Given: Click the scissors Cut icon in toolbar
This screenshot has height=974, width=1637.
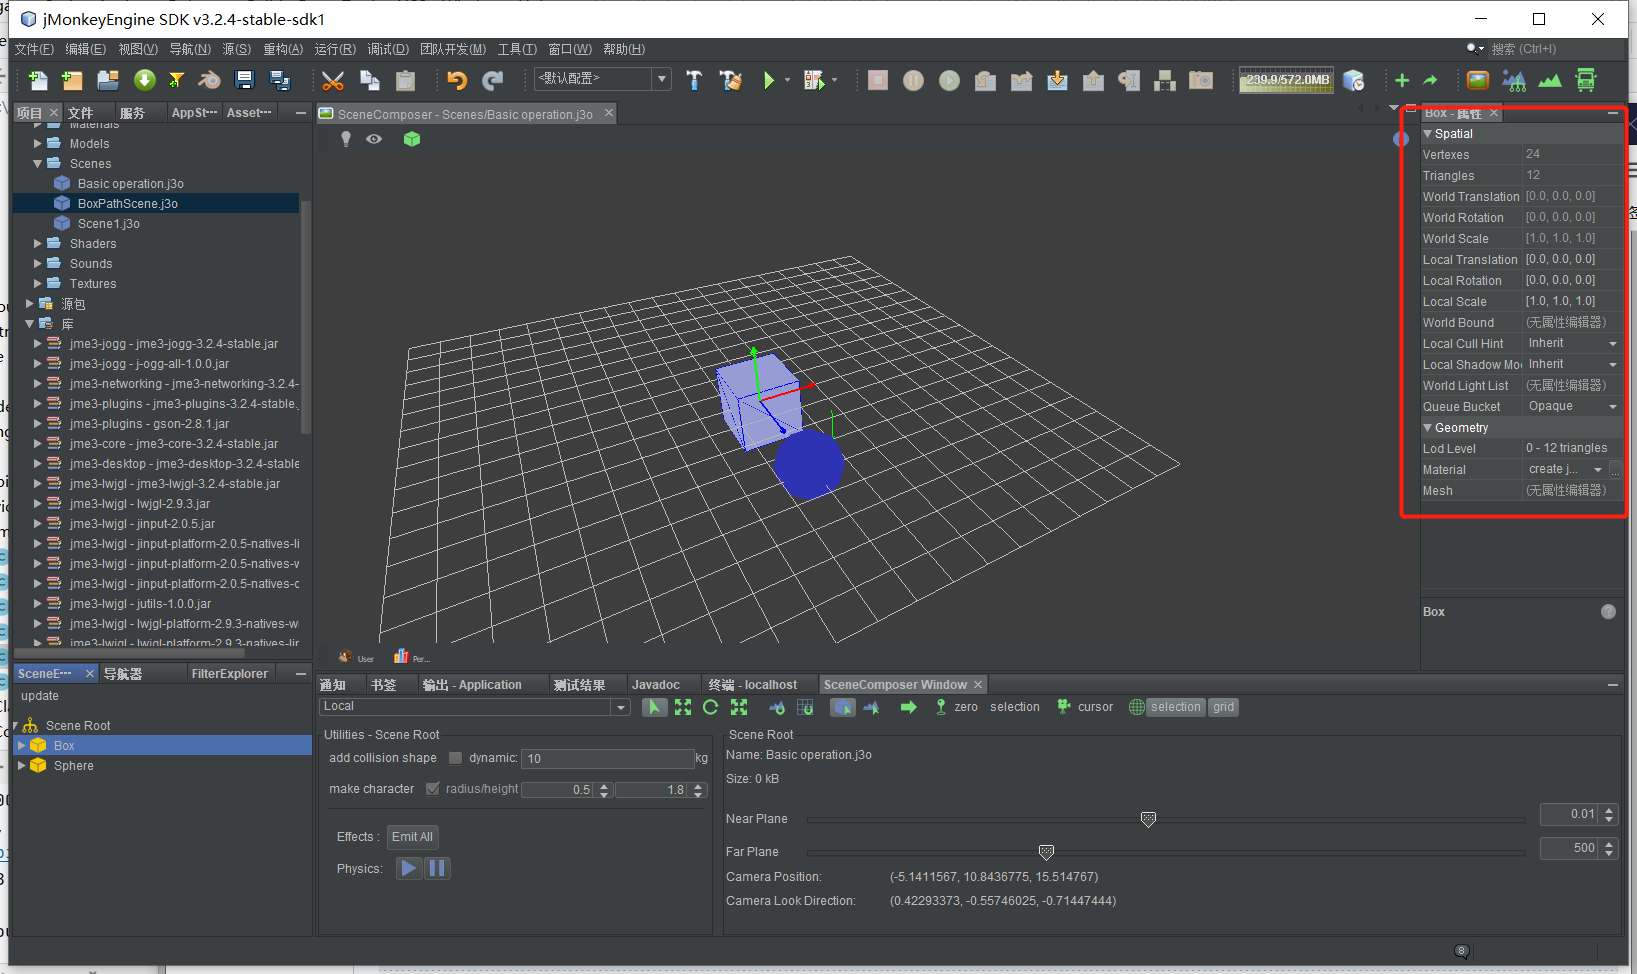Looking at the screenshot, I should tap(333, 81).
